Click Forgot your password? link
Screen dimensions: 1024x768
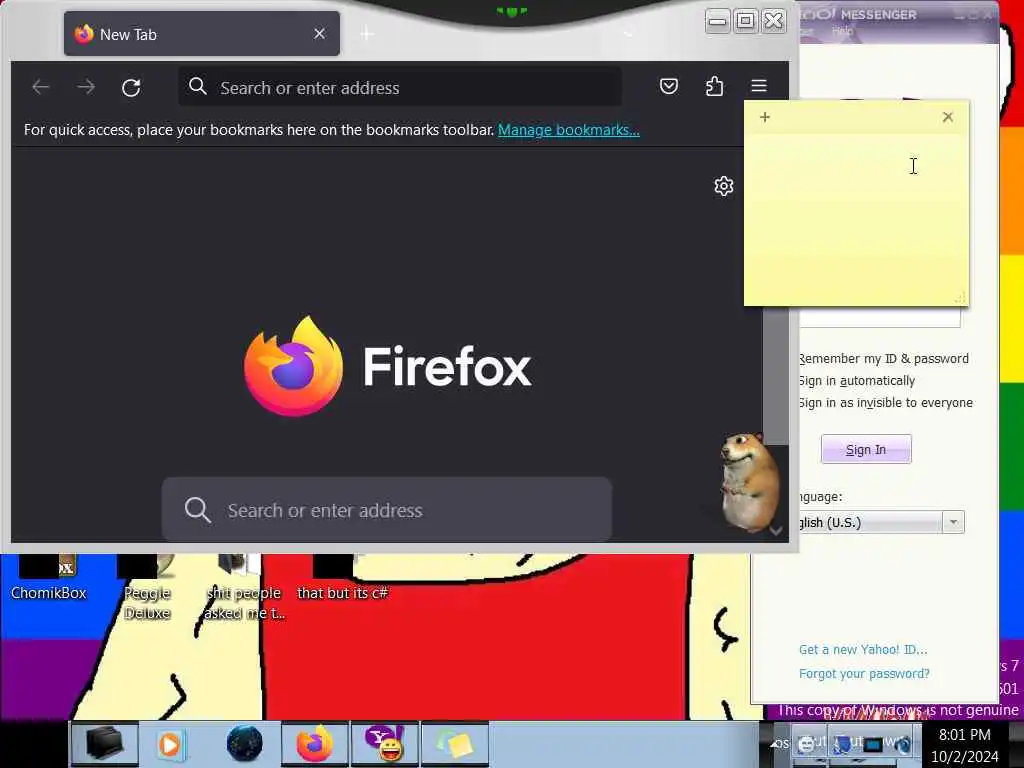pyautogui.click(x=864, y=674)
